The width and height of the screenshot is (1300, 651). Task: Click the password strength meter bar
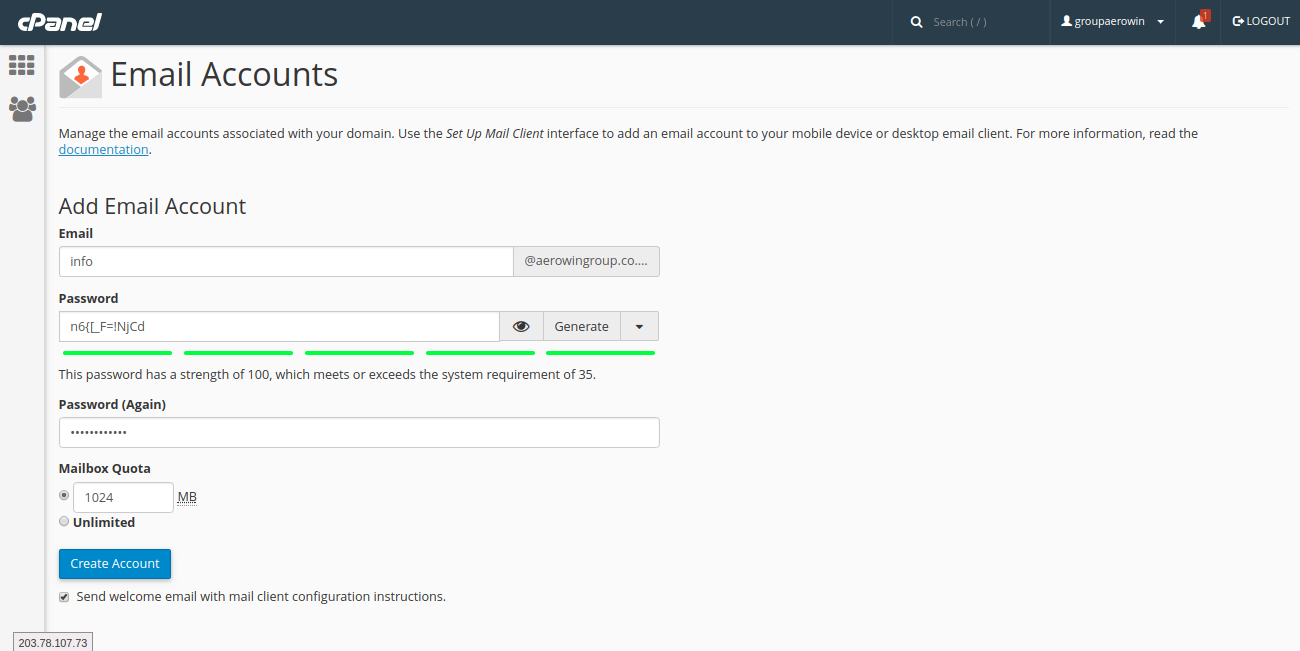tap(359, 353)
